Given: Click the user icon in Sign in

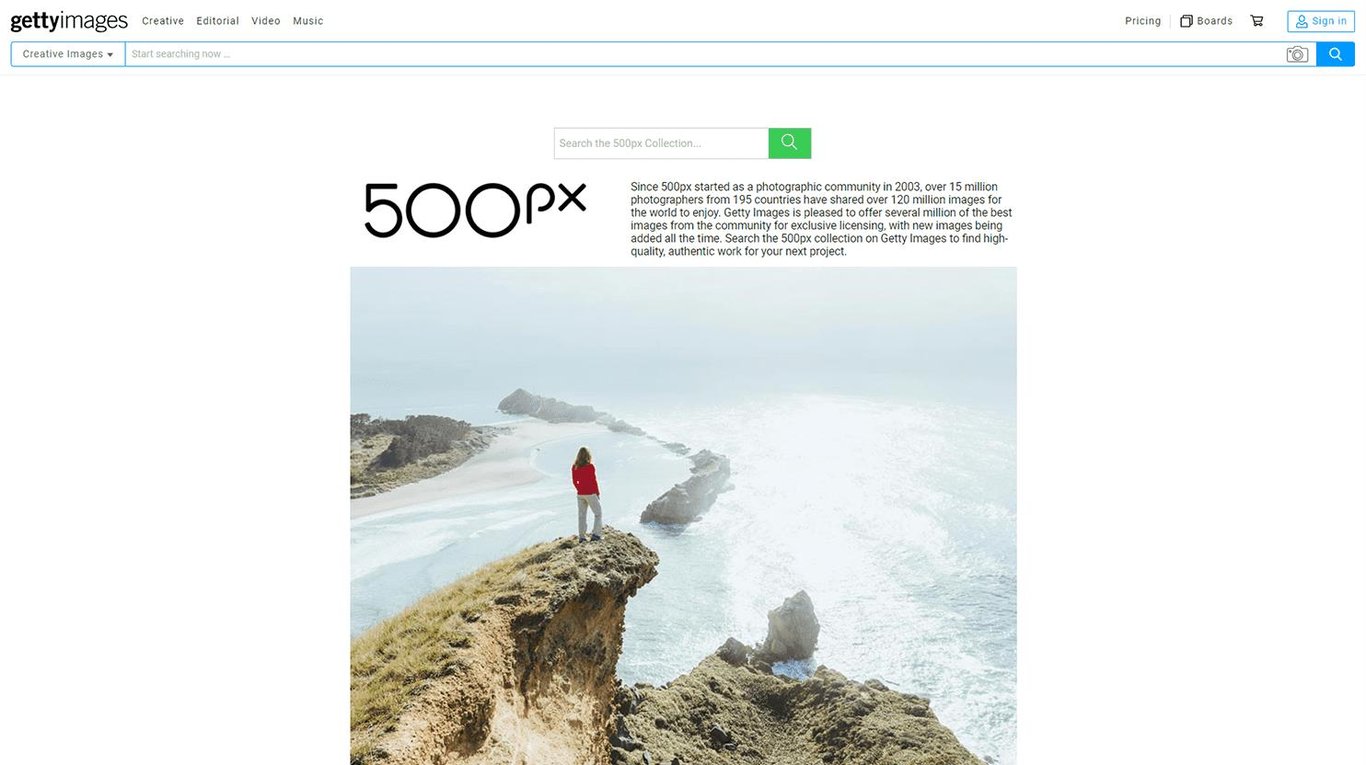Looking at the screenshot, I should pyautogui.click(x=1302, y=21).
